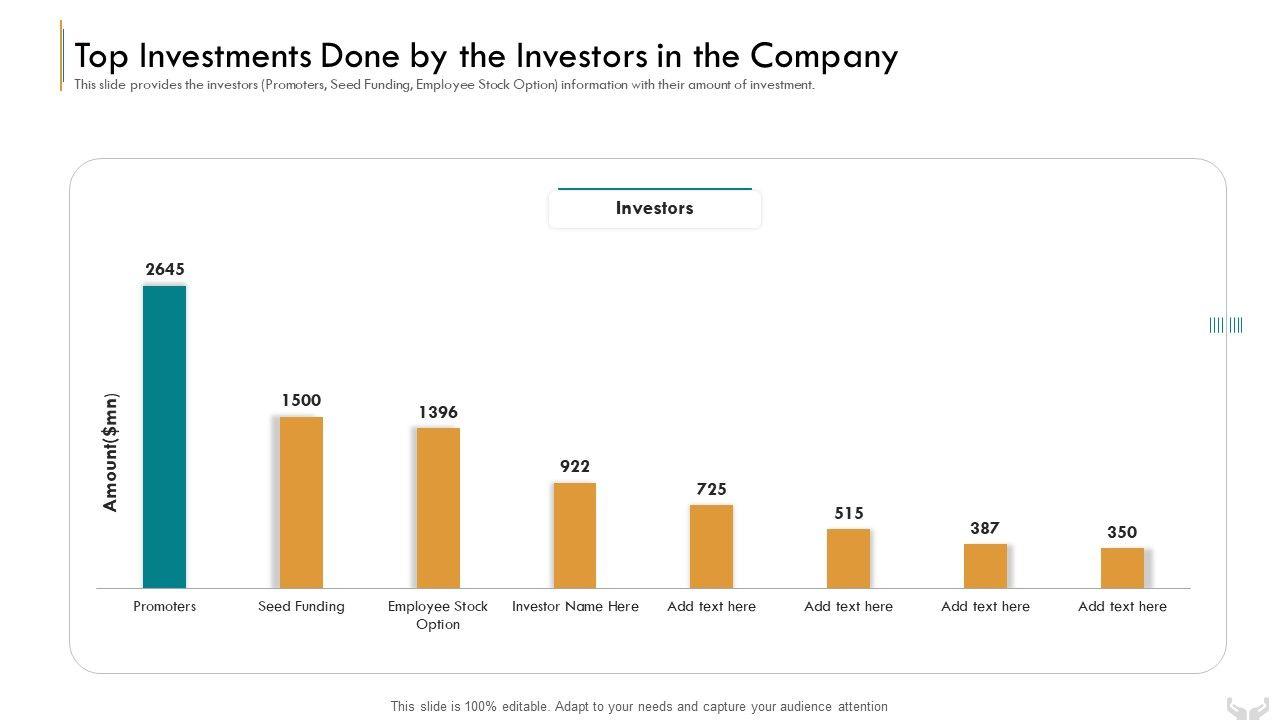Image resolution: width=1280 pixels, height=720 pixels.
Task: Select the slide title text
Action: pos(486,56)
